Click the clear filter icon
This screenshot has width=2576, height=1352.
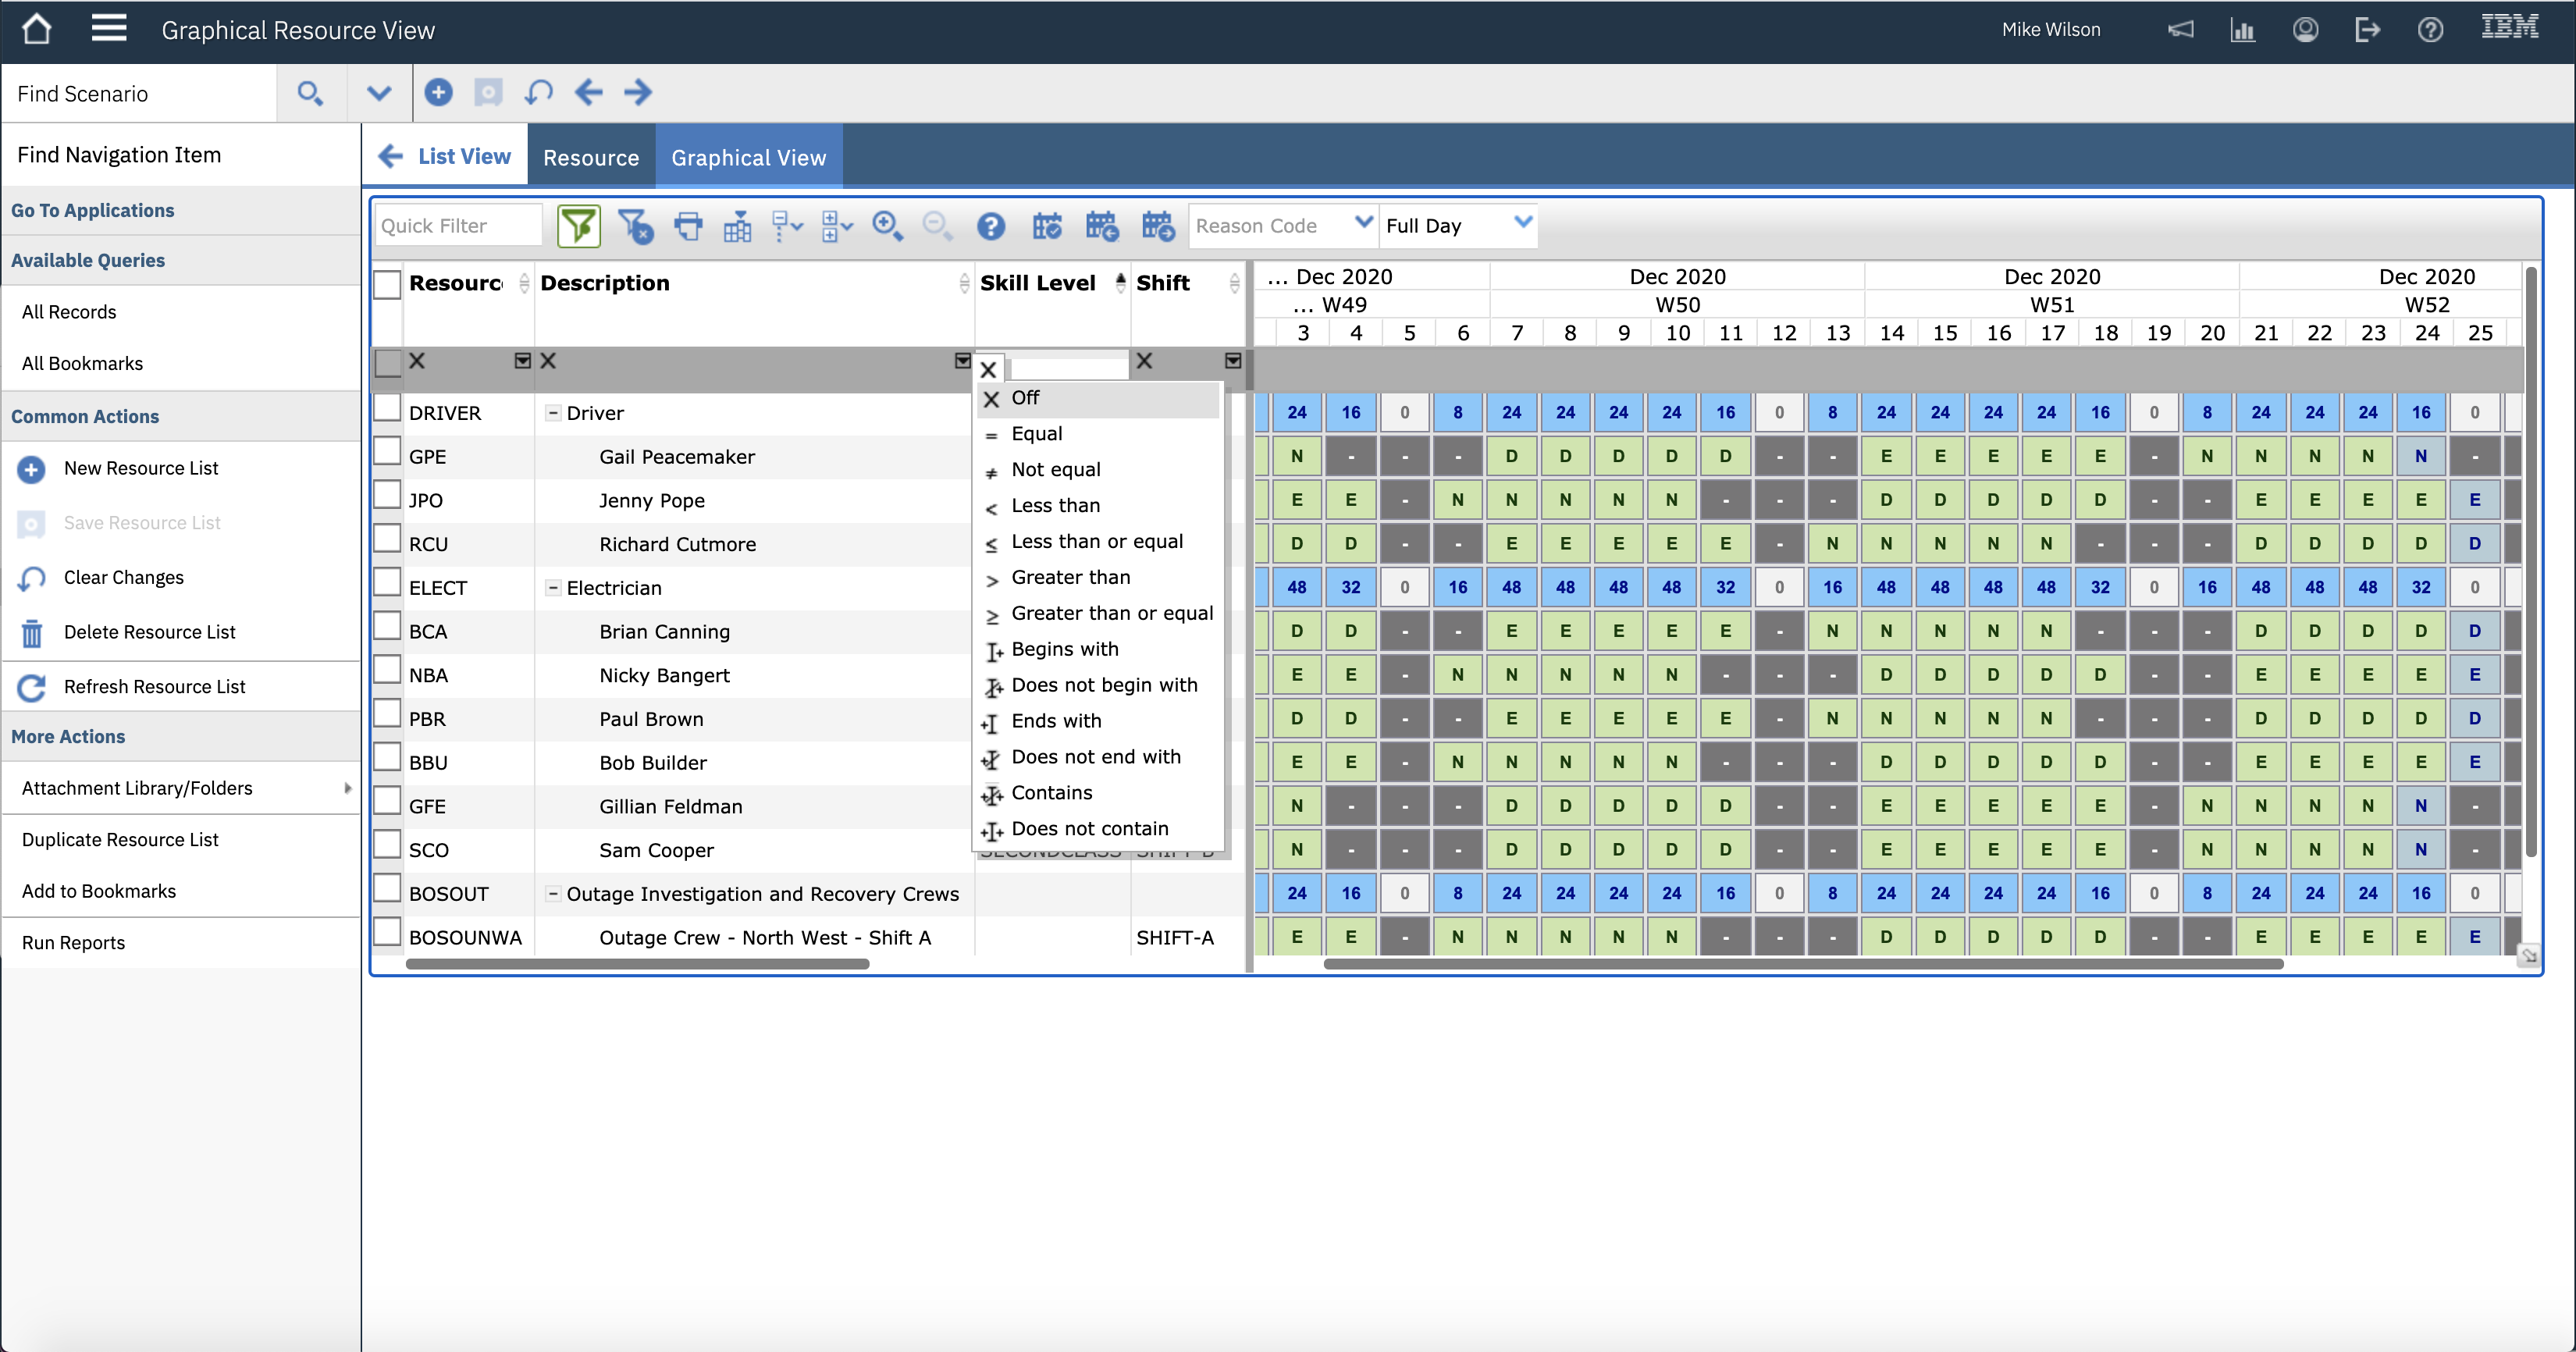tap(635, 226)
